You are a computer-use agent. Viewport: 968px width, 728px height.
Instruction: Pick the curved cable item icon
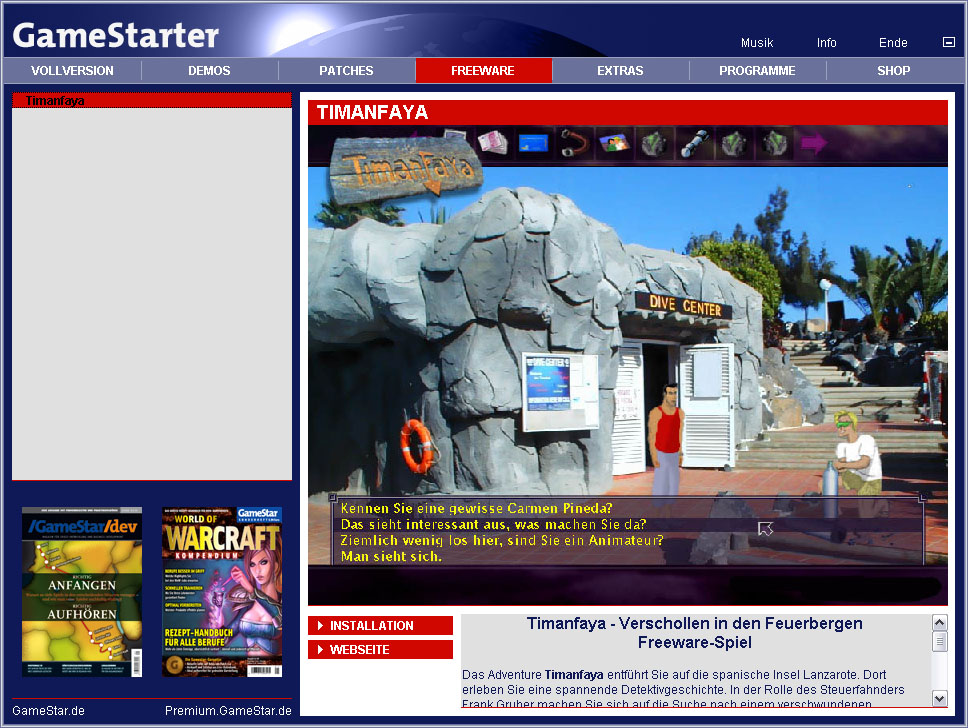(x=574, y=143)
